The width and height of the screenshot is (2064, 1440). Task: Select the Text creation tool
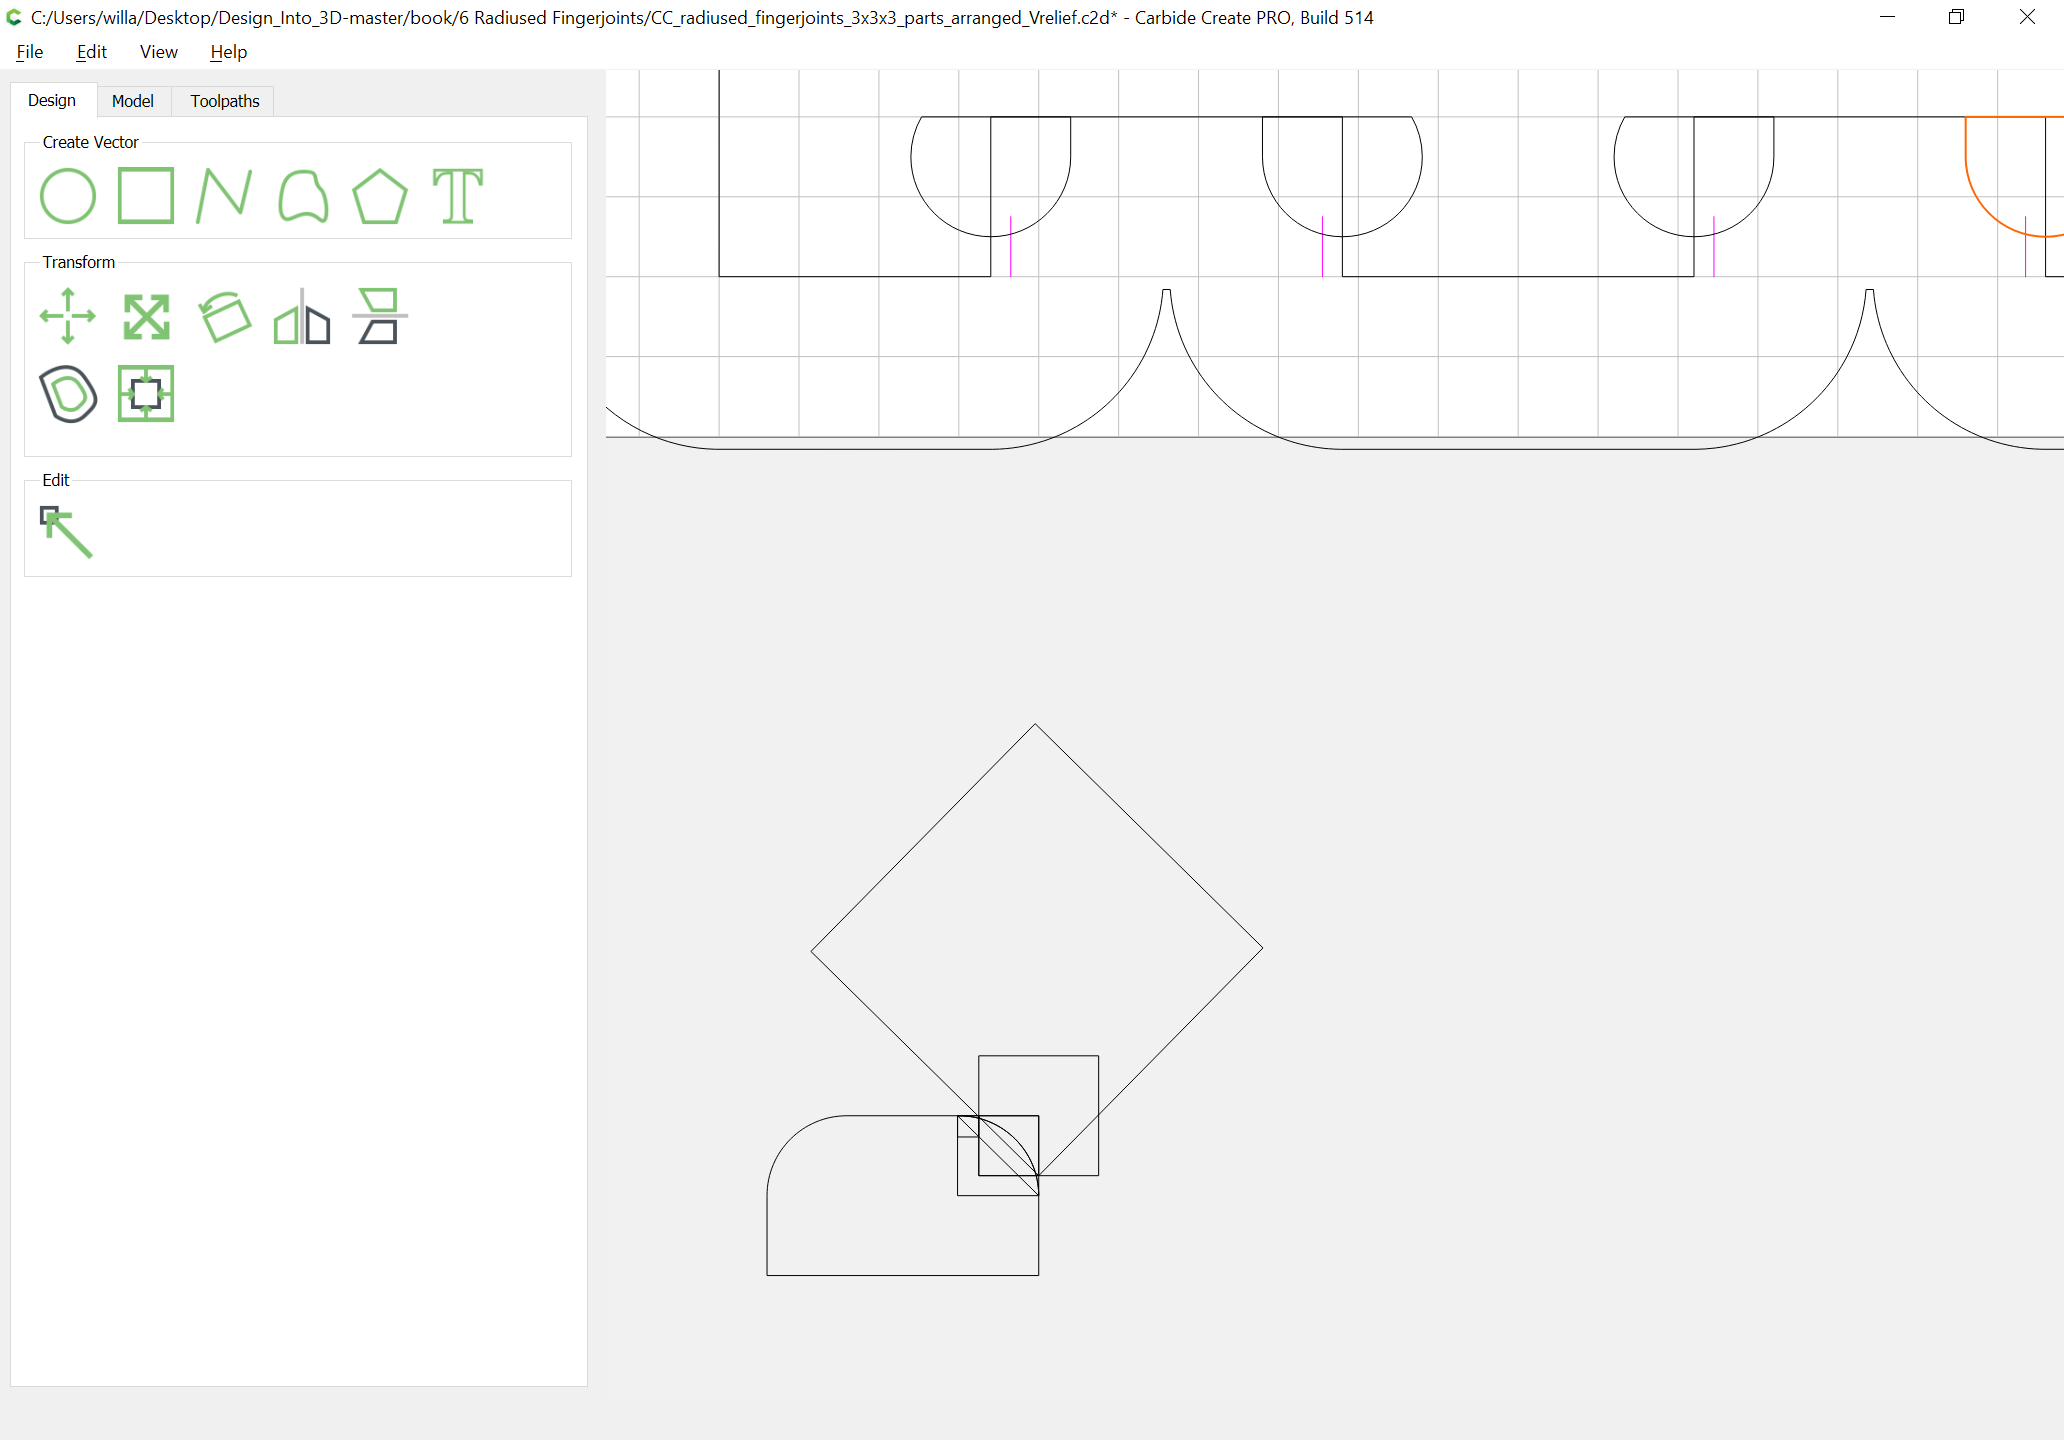click(x=458, y=196)
